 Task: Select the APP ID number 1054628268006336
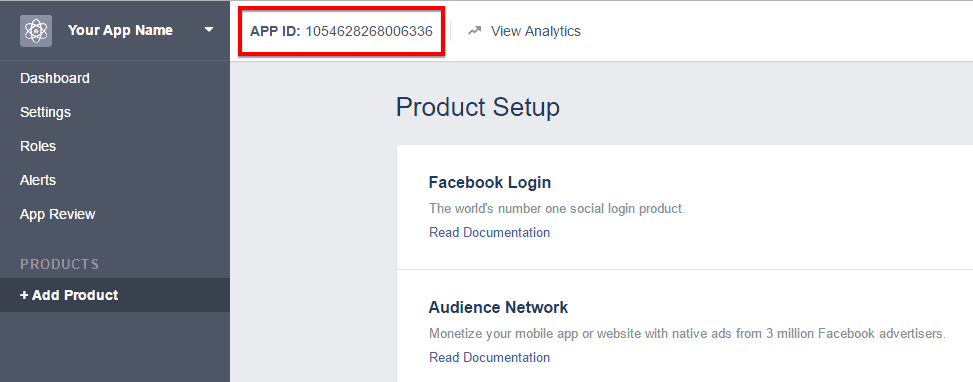coord(369,31)
